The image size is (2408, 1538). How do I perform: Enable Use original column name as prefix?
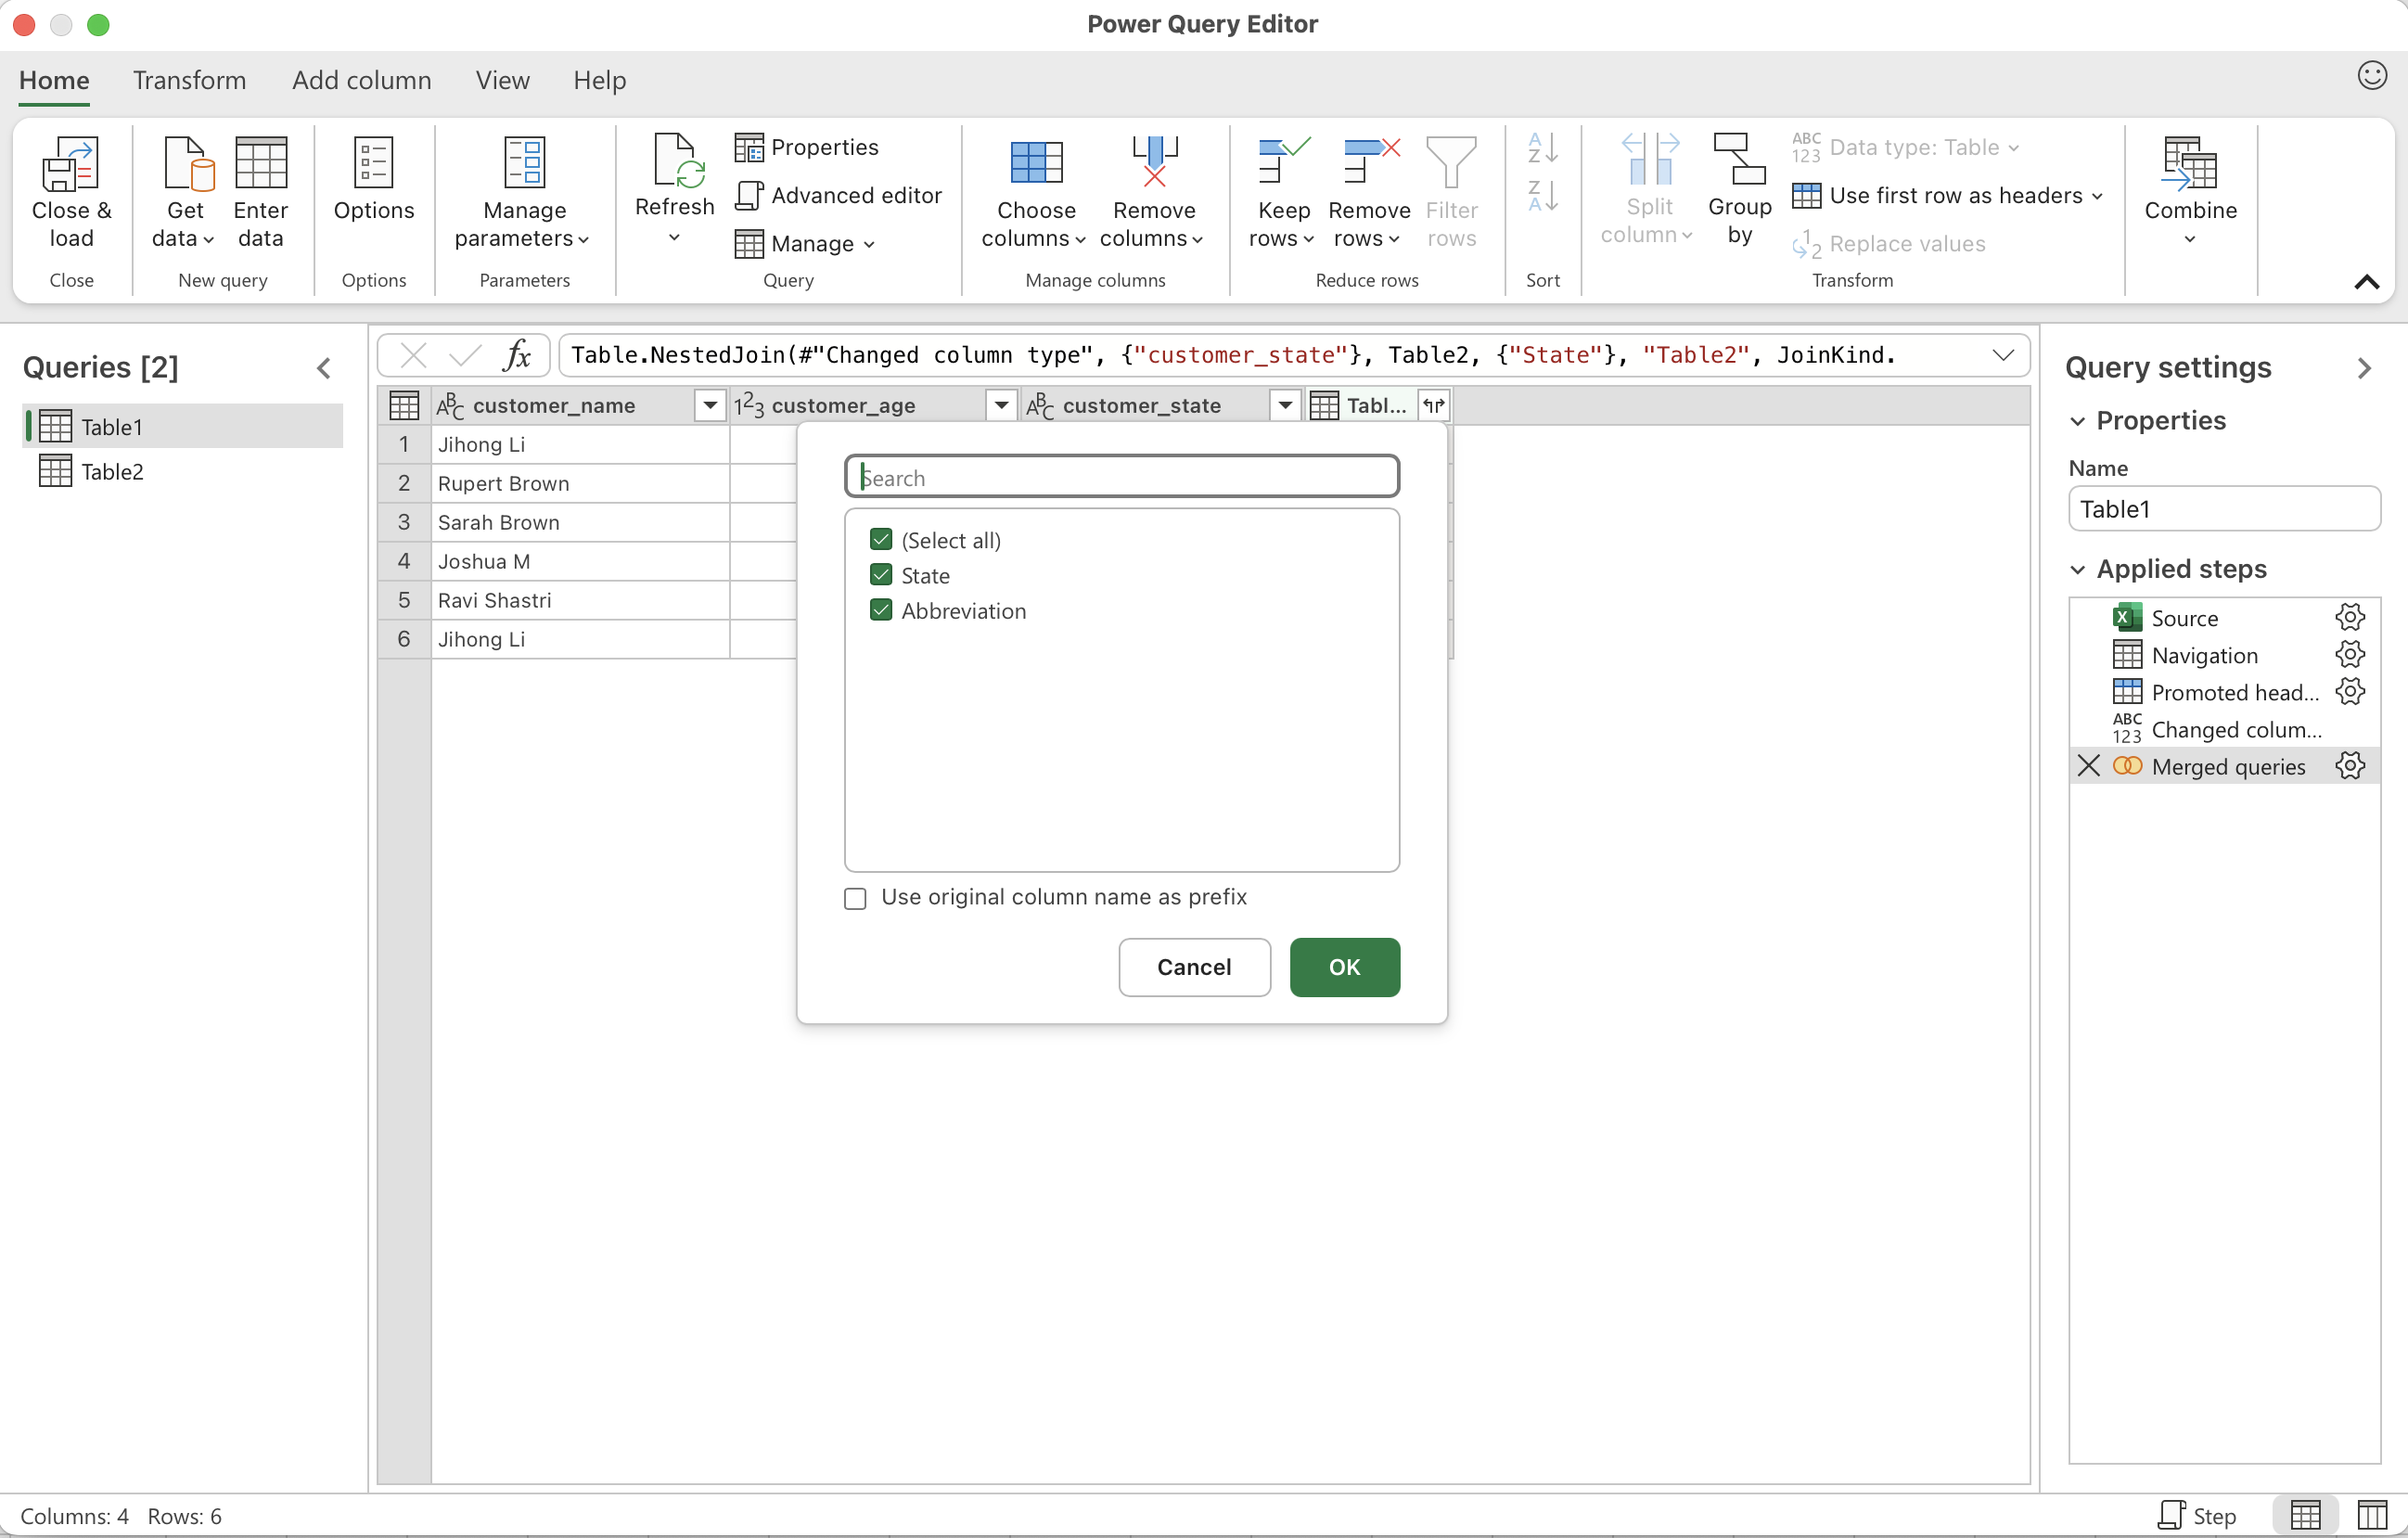tap(855, 898)
